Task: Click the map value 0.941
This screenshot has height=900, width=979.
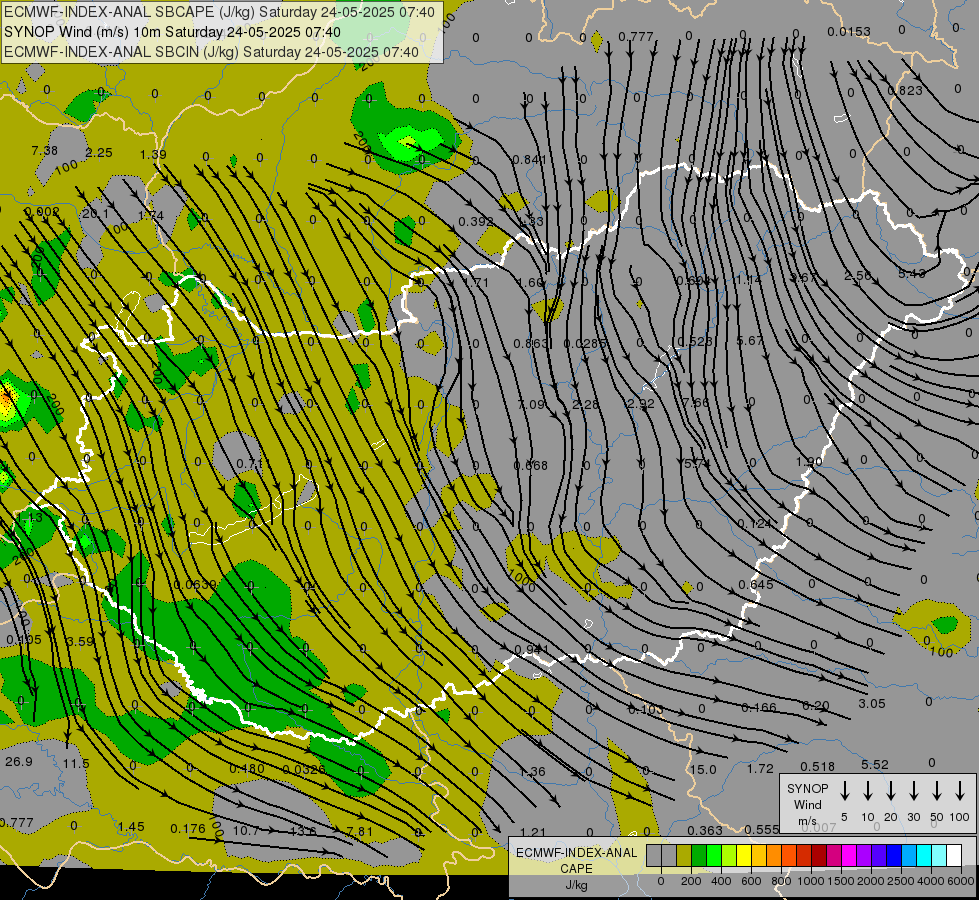Action: (531, 650)
